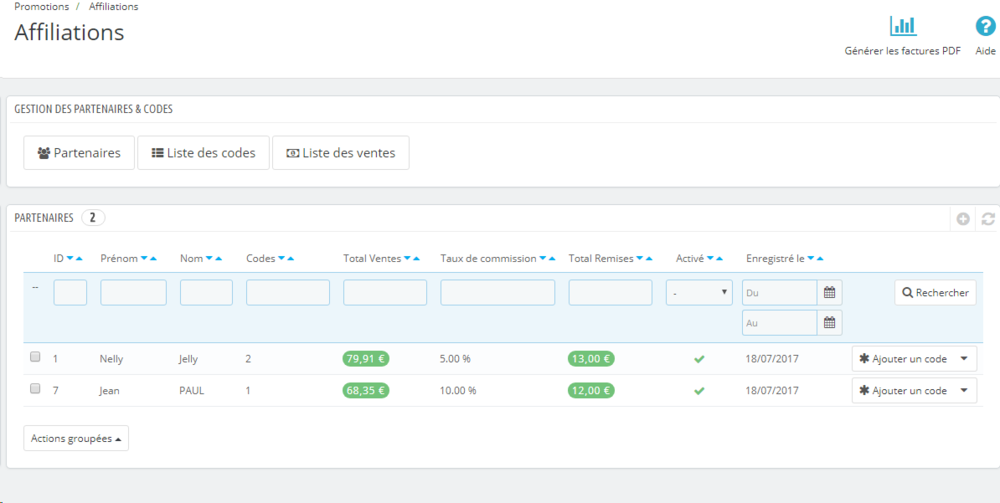The height and width of the screenshot is (503, 1000).
Task: Open the Actions groupées menu
Action: click(76, 439)
